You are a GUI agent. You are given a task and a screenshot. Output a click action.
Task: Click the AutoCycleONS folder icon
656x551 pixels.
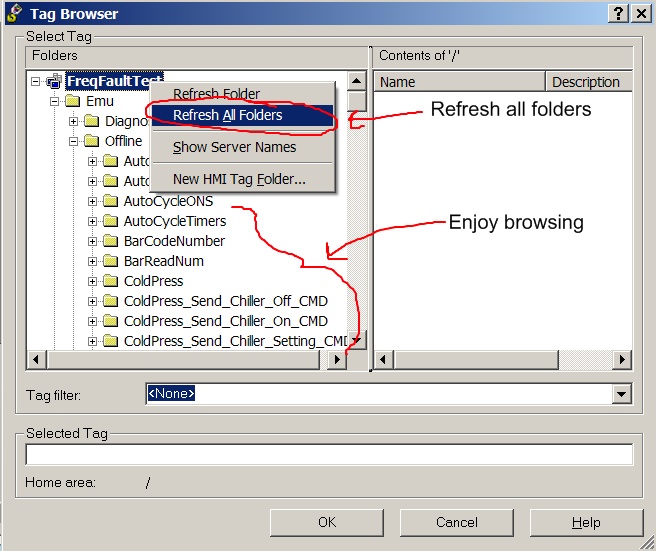coord(110,201)
